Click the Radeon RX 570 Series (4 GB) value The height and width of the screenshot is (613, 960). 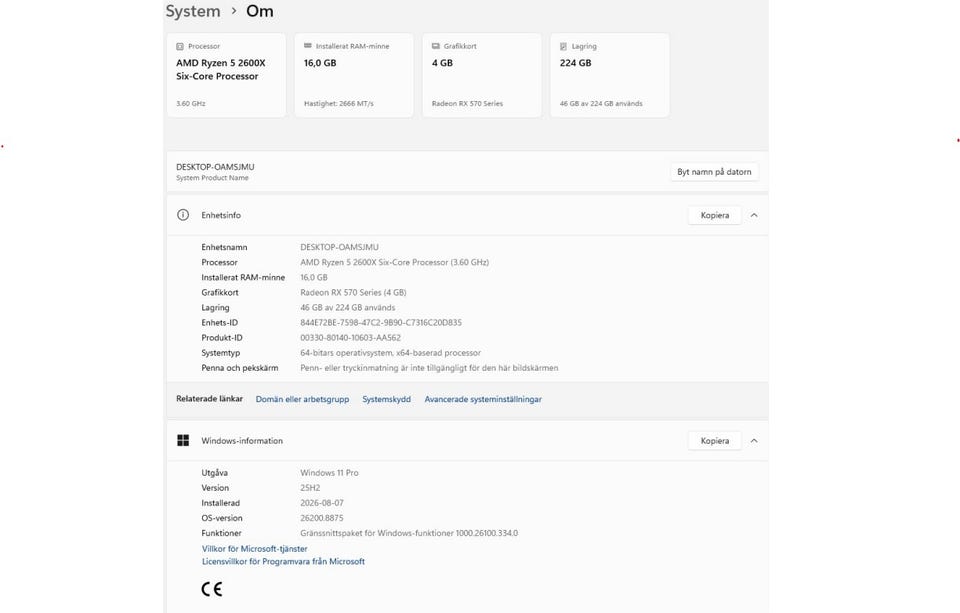pos(353,293)
